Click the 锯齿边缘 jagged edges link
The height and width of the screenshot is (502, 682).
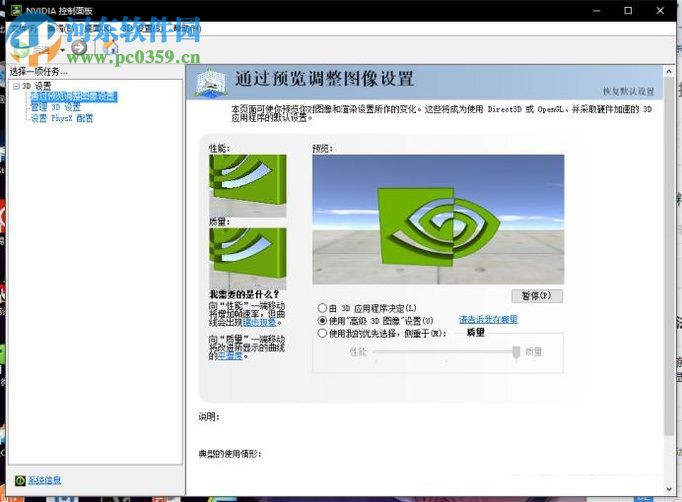pos(259,322)
